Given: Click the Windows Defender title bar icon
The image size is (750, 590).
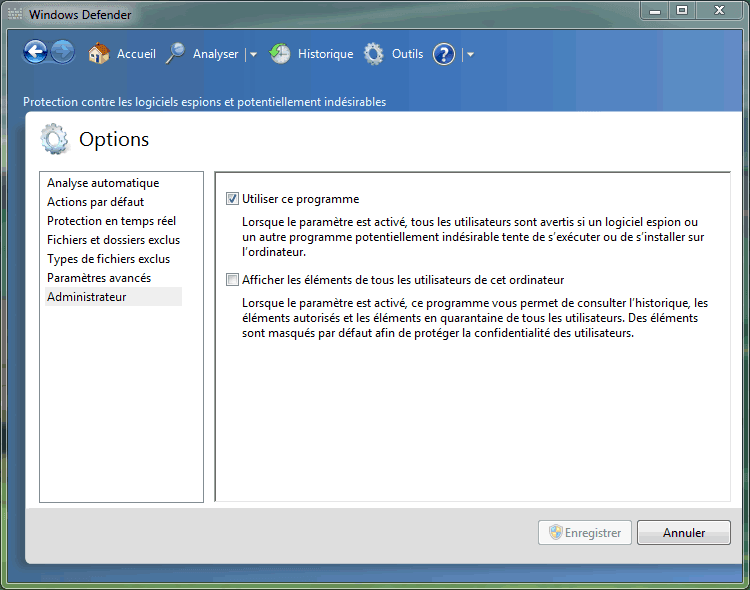Looking at the screenshot, I should 15,14.
